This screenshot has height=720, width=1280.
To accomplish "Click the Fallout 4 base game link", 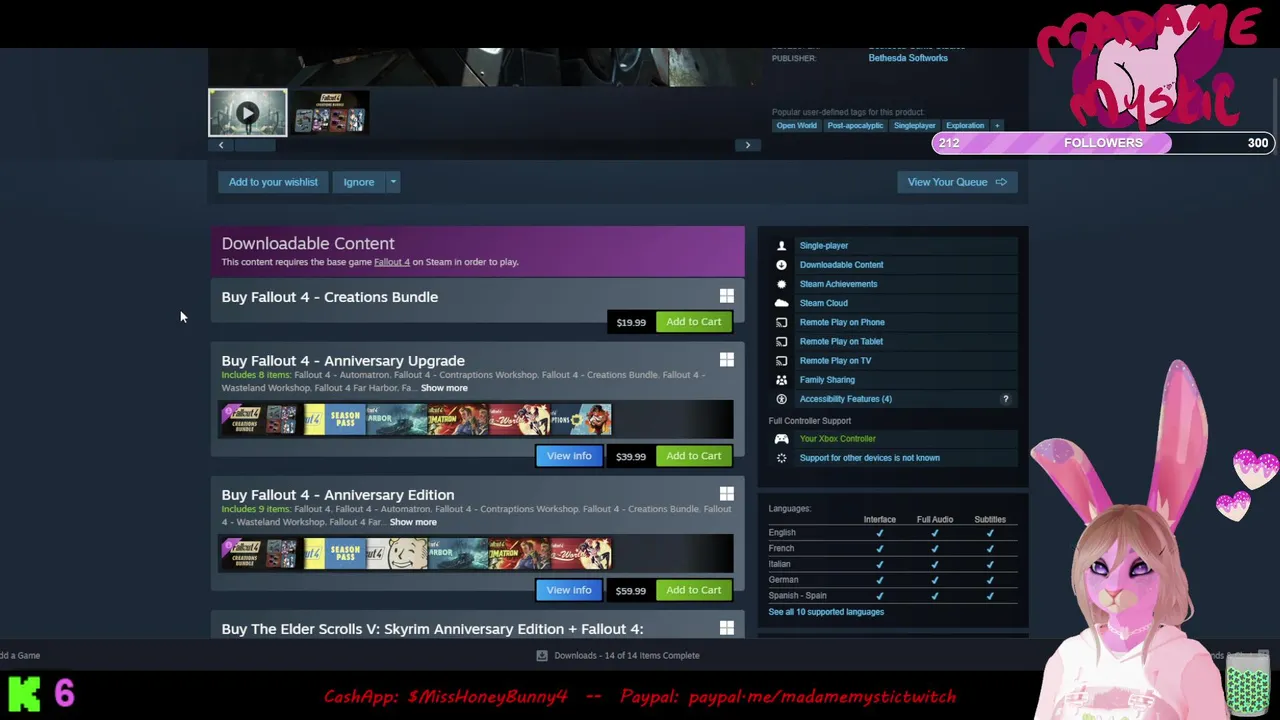I will (392, 262).
